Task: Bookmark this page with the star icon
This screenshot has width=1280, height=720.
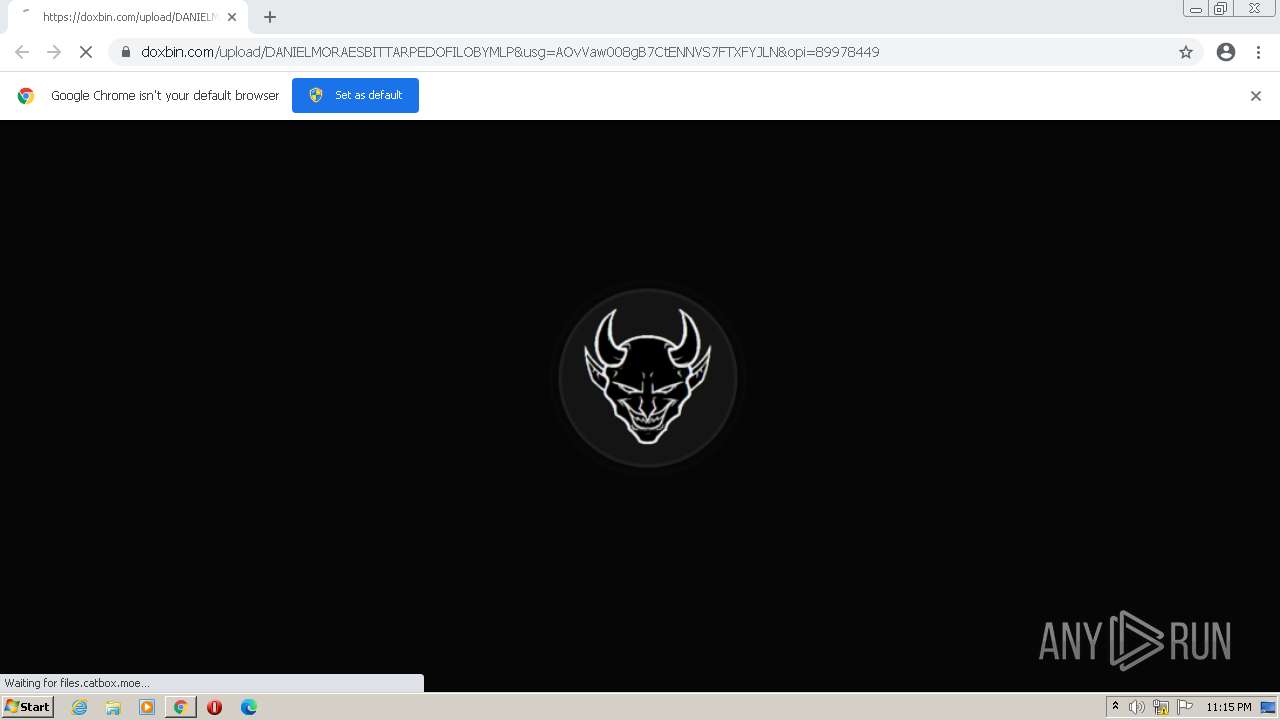Action: click(1186, 52)
